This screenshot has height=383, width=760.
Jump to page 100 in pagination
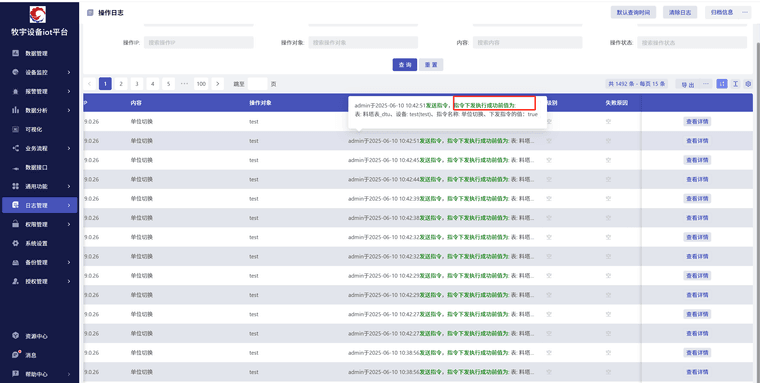click(x=201, y=84)
